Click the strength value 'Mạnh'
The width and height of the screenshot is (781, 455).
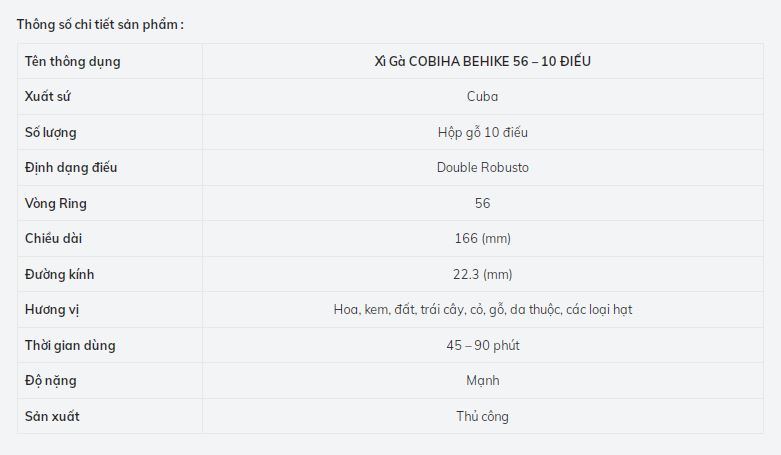point(482,380)
